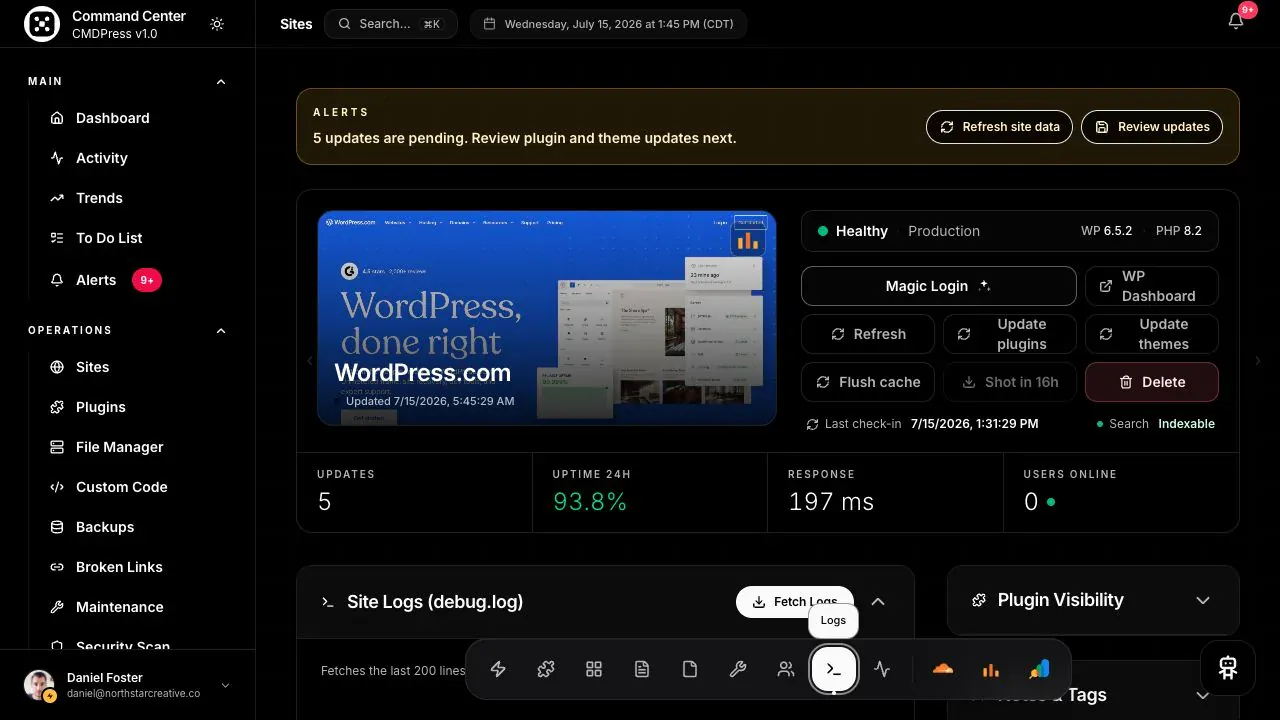Click the Custom Code brackets icon
This screenshot has width=1280, height=720.
[x=57, y=487]
